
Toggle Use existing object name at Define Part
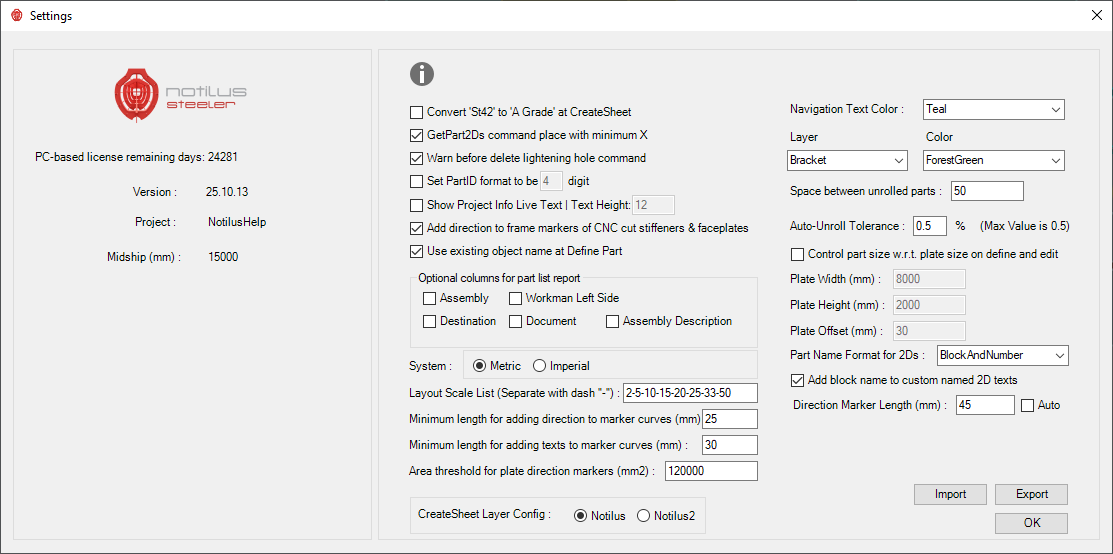click(x=417, y=251)
